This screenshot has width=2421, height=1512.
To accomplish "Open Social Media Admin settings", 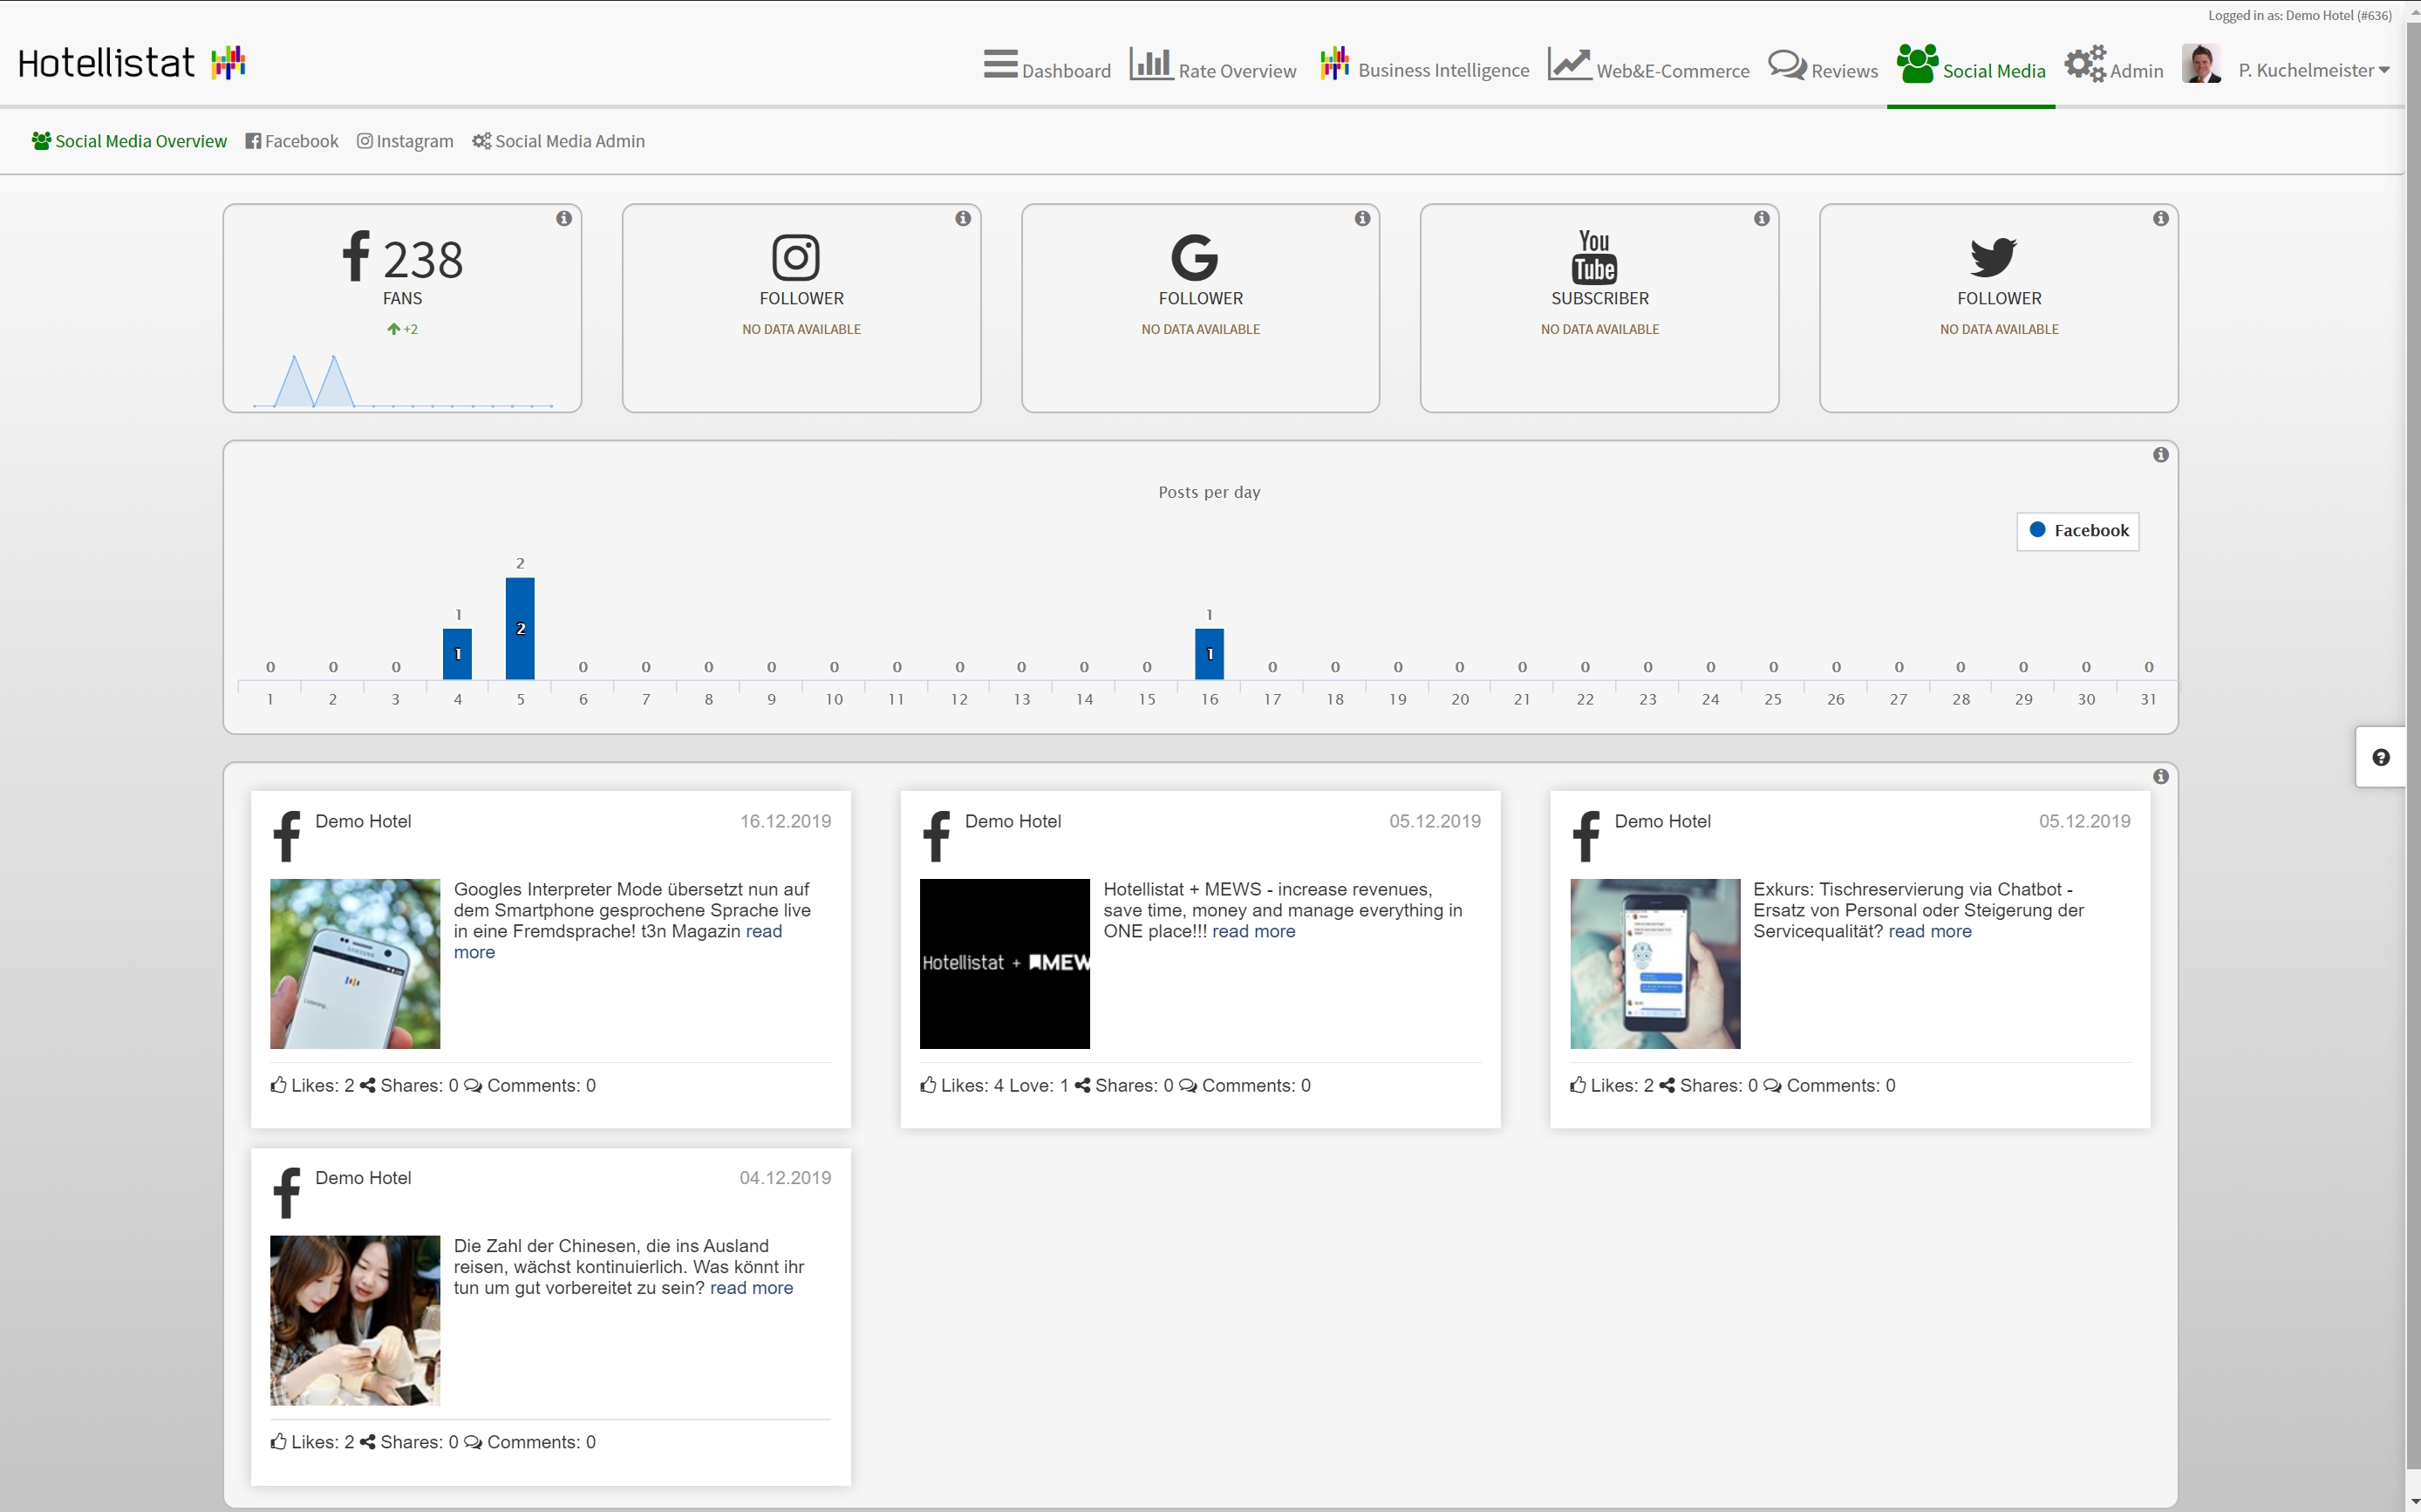I will 558,141.
